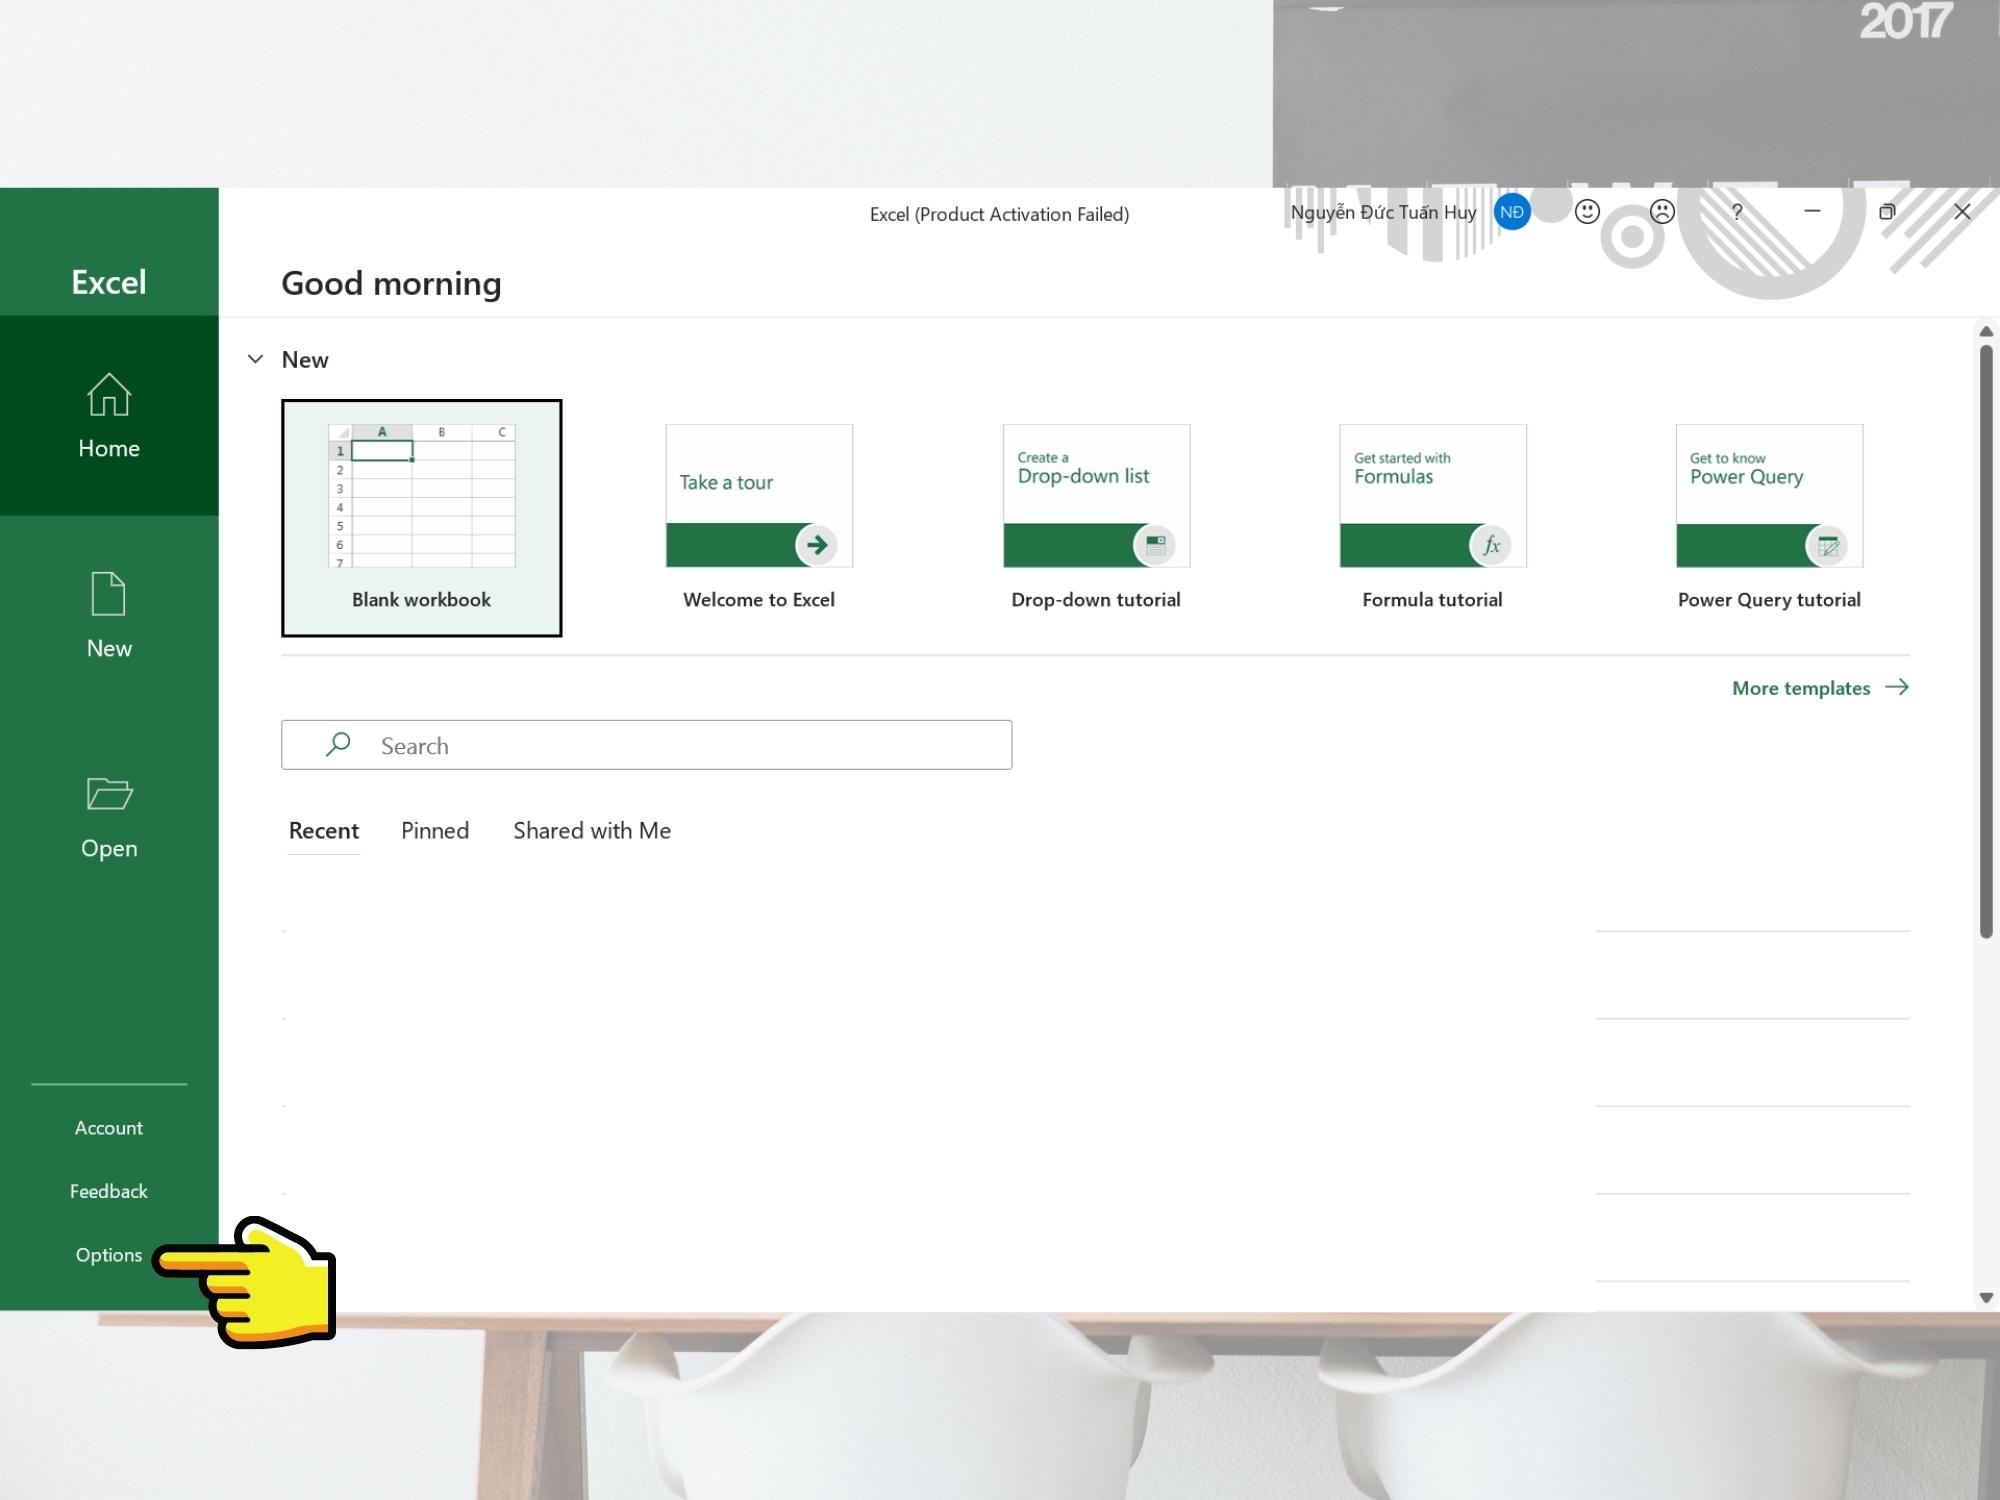The width and height of the screenshot is (2000, 1500).
Task: Open the Drop-down tutorial template
Action: [x=1096, y=518]
